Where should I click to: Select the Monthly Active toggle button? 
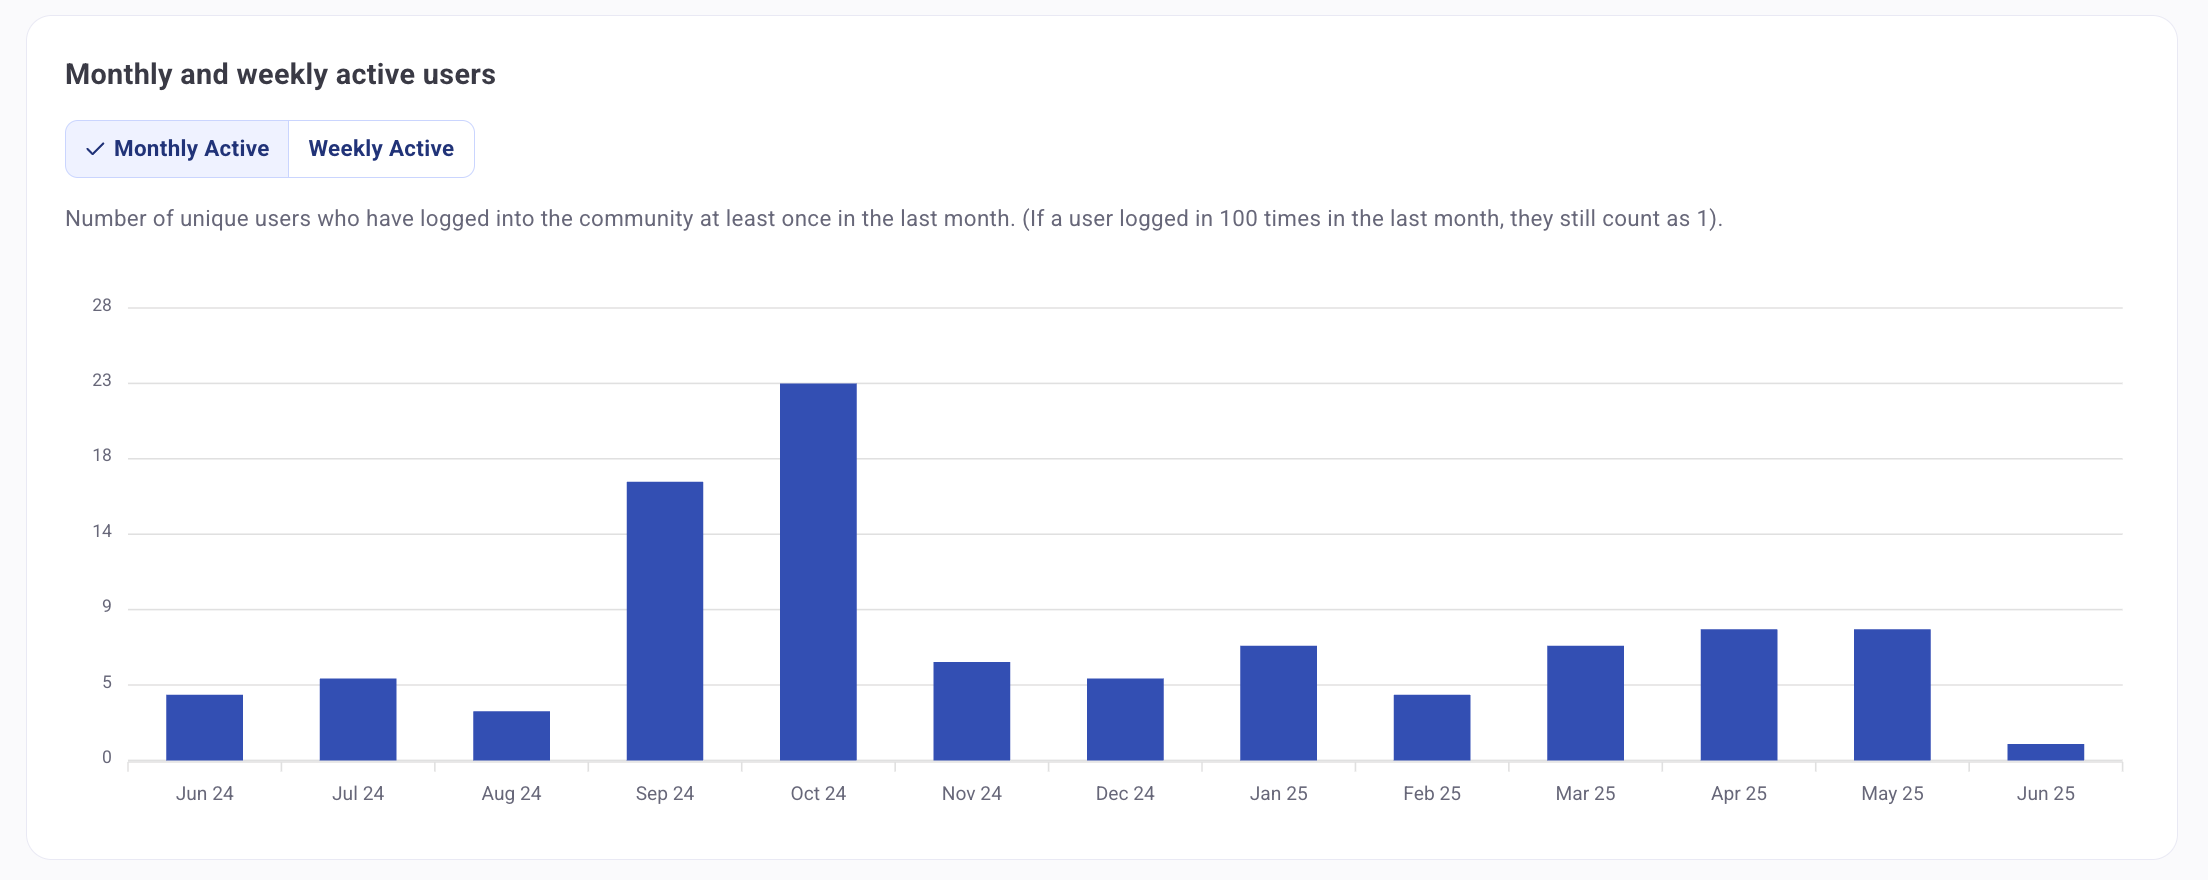pyautogui.click(x=178, y=149)
